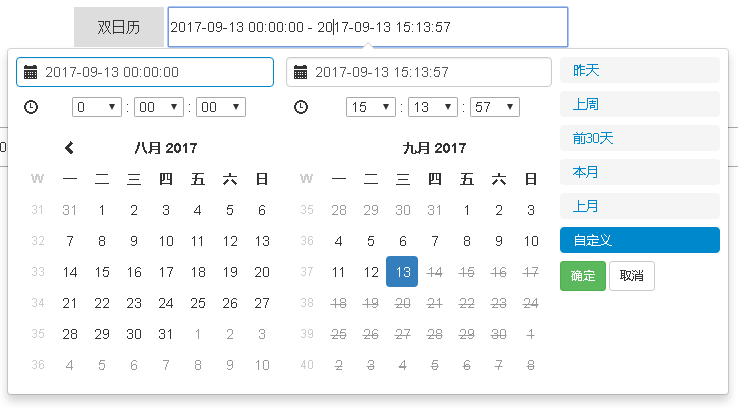This screenshot has height=410, width=738.
Task: Click the clock icon for end time
Action: tap(301, 107)
